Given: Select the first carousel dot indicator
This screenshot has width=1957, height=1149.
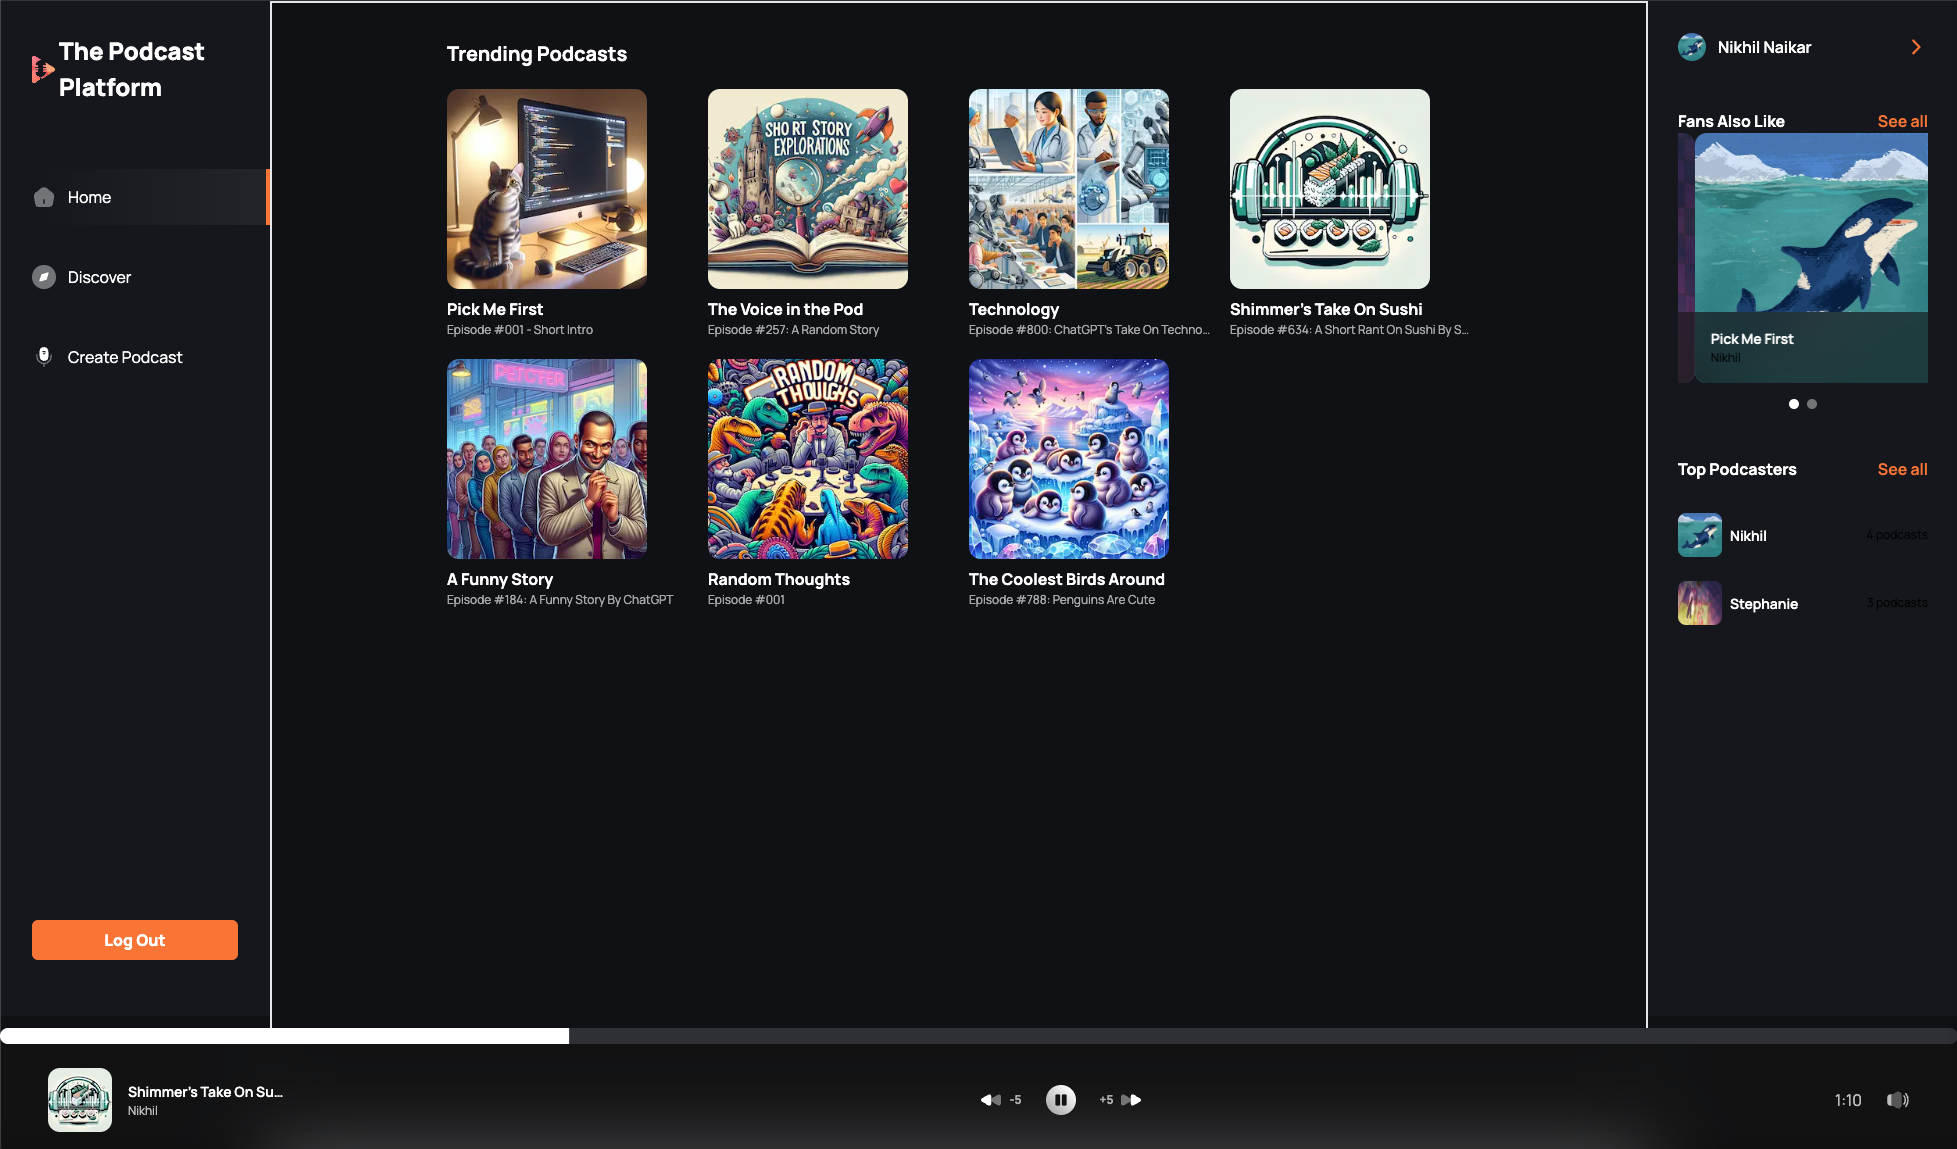Looking at the screenshot, I should coord(1794,404).
